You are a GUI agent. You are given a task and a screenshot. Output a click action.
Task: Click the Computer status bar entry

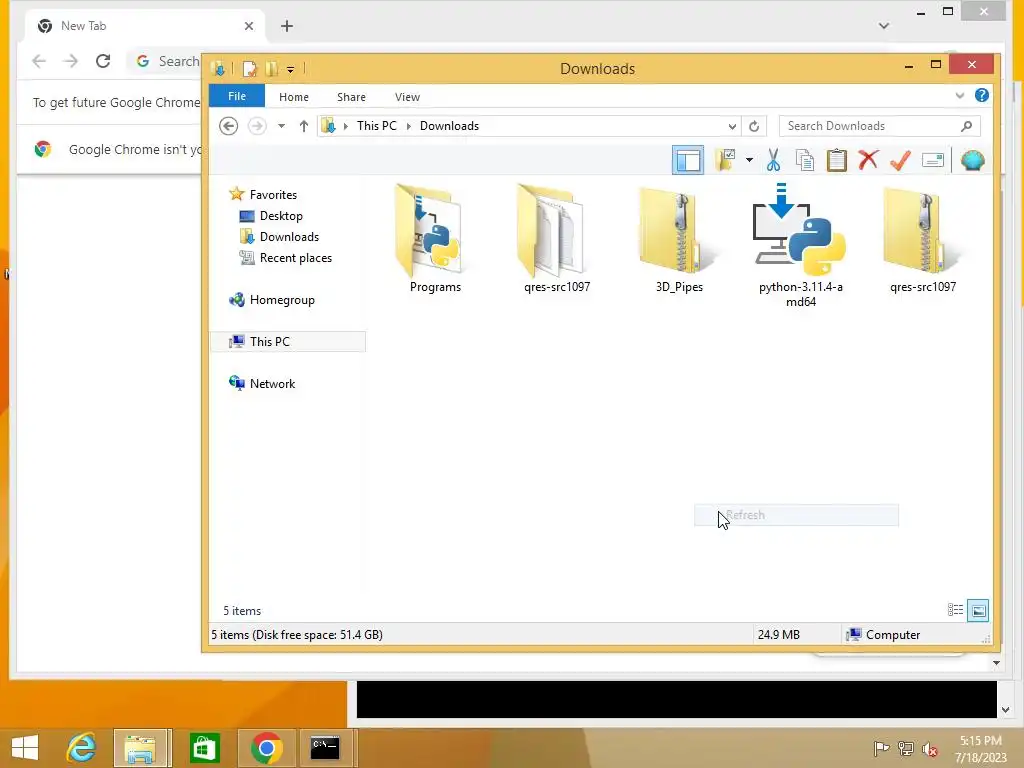click(x=883, y=635)
